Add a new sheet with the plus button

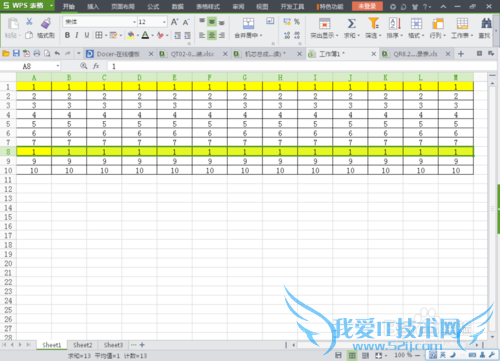(x=142, y=345)
